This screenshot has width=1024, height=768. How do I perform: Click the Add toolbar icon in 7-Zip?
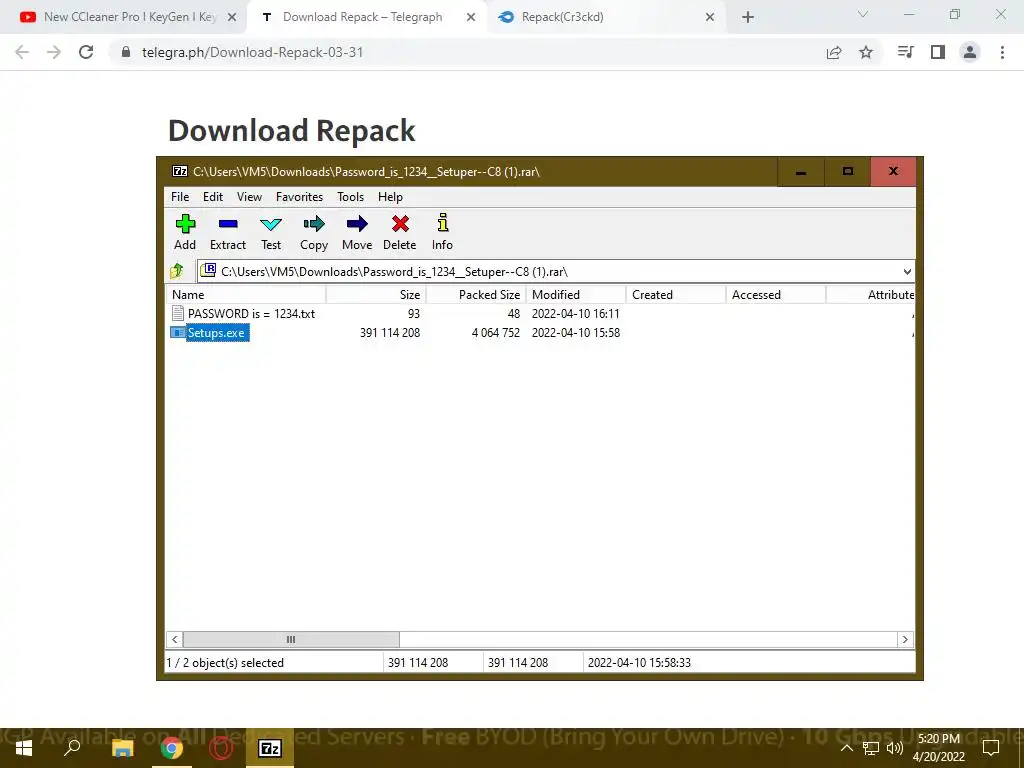pos(185,225)
